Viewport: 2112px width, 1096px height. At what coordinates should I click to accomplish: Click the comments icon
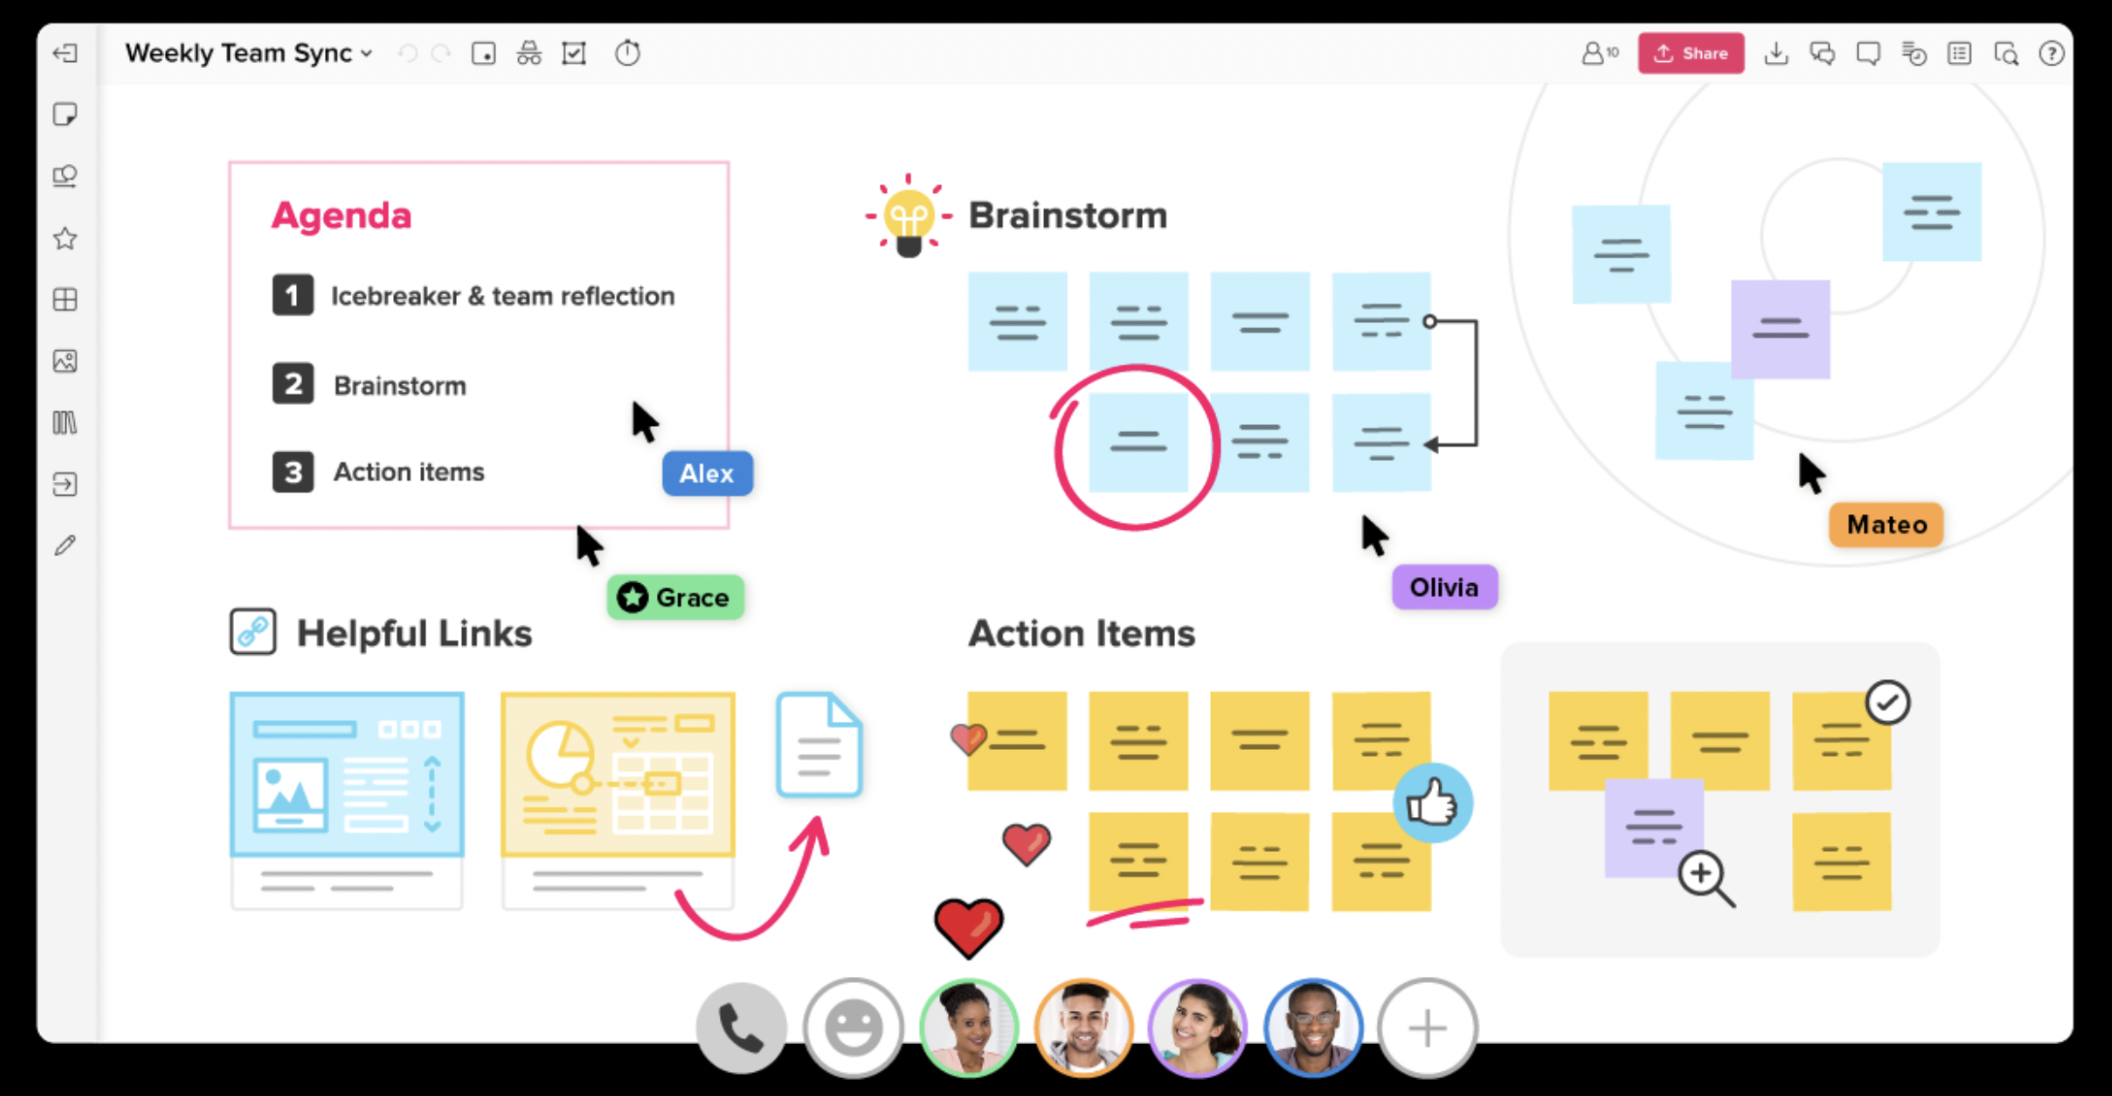pyautogui.click(x=1868, y=53)
